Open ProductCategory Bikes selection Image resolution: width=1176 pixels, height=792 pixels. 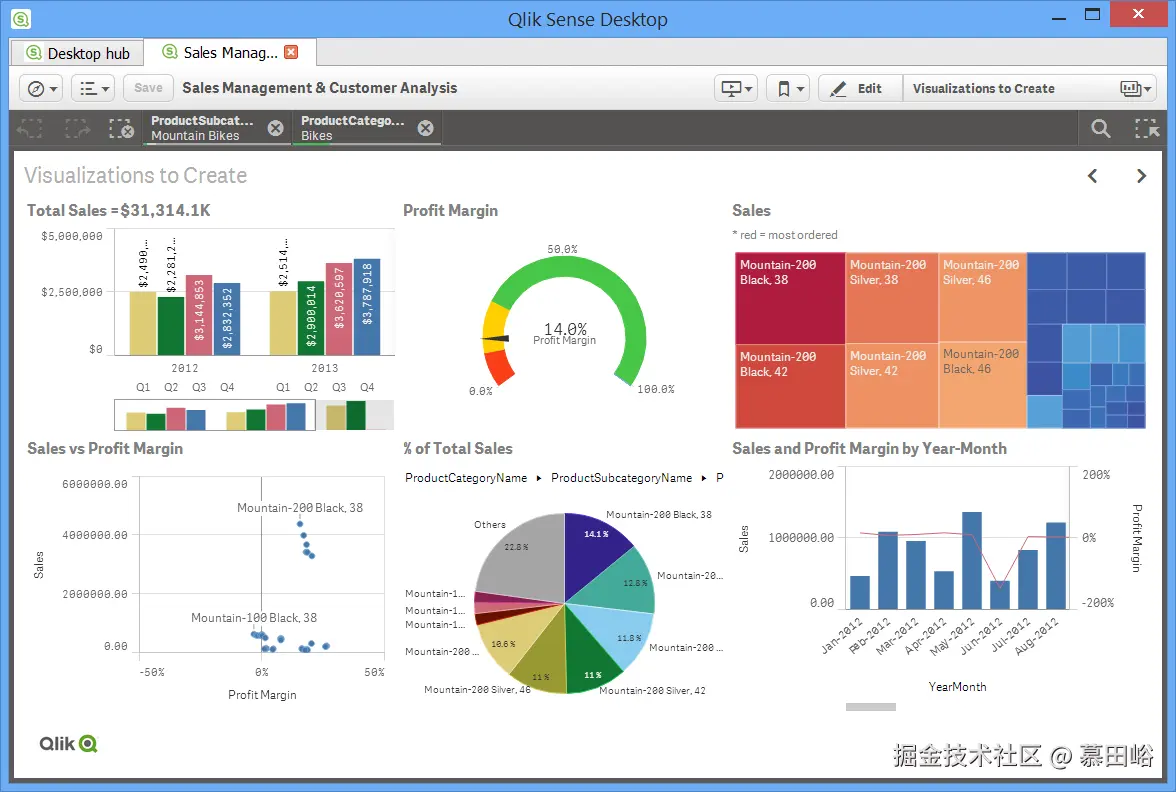352,128
